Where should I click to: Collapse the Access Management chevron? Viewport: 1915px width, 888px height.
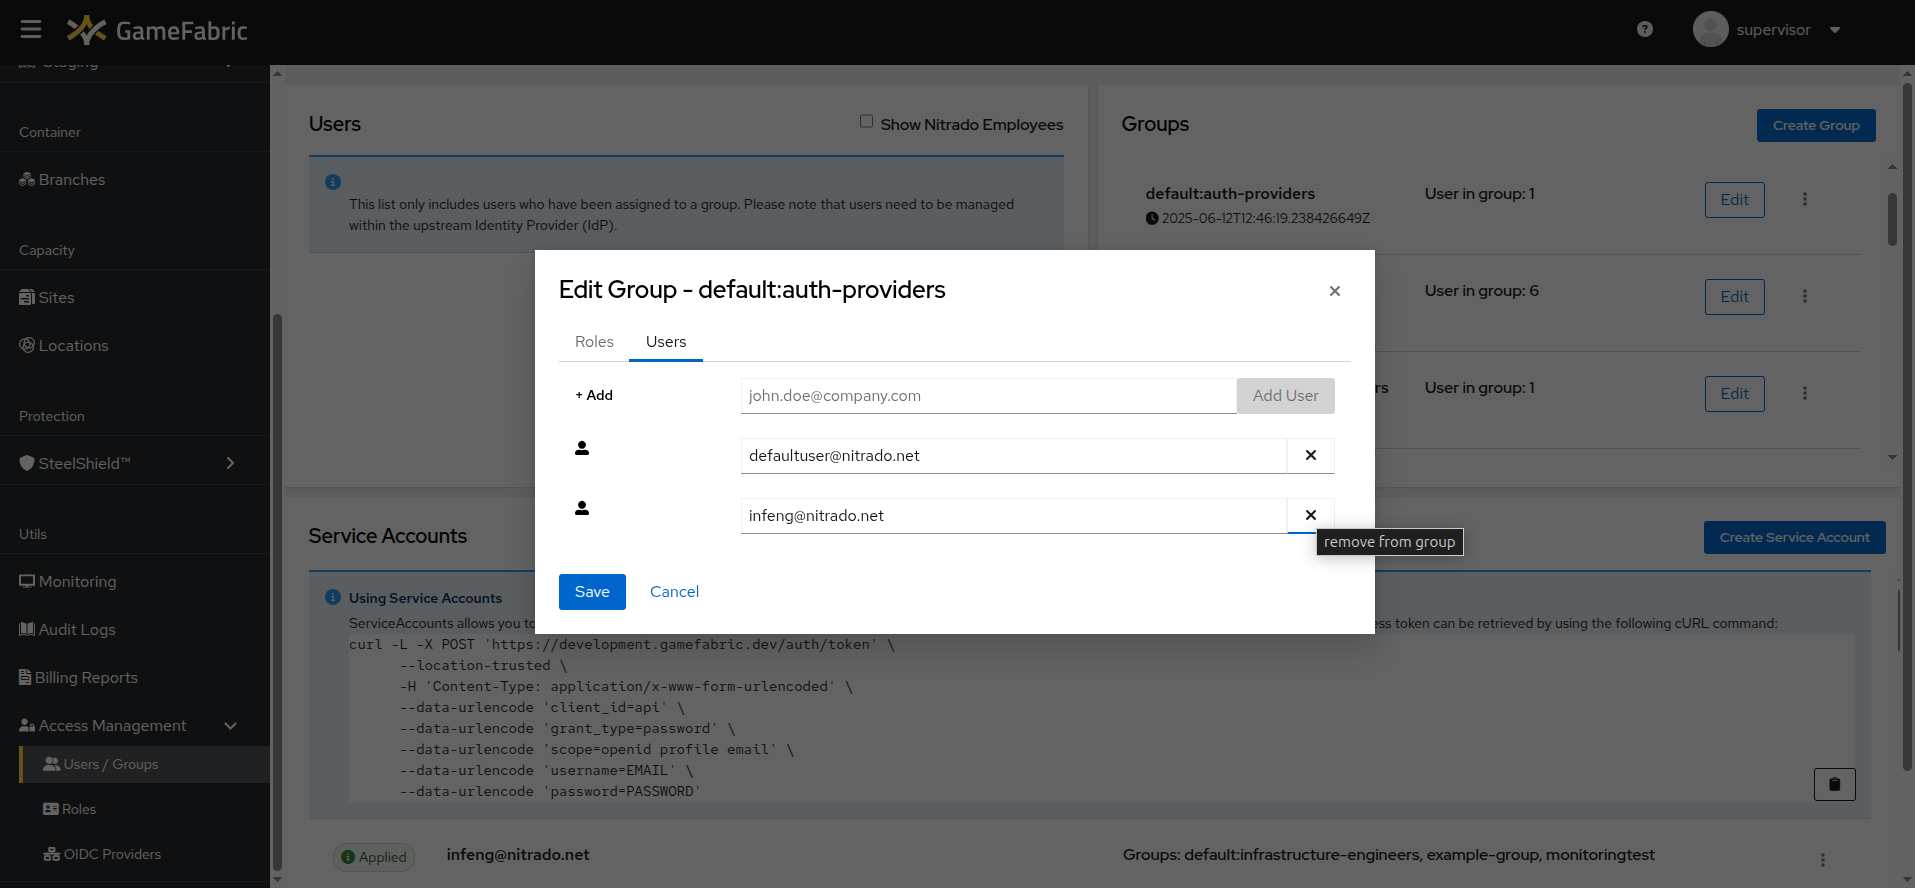[231, 726]
